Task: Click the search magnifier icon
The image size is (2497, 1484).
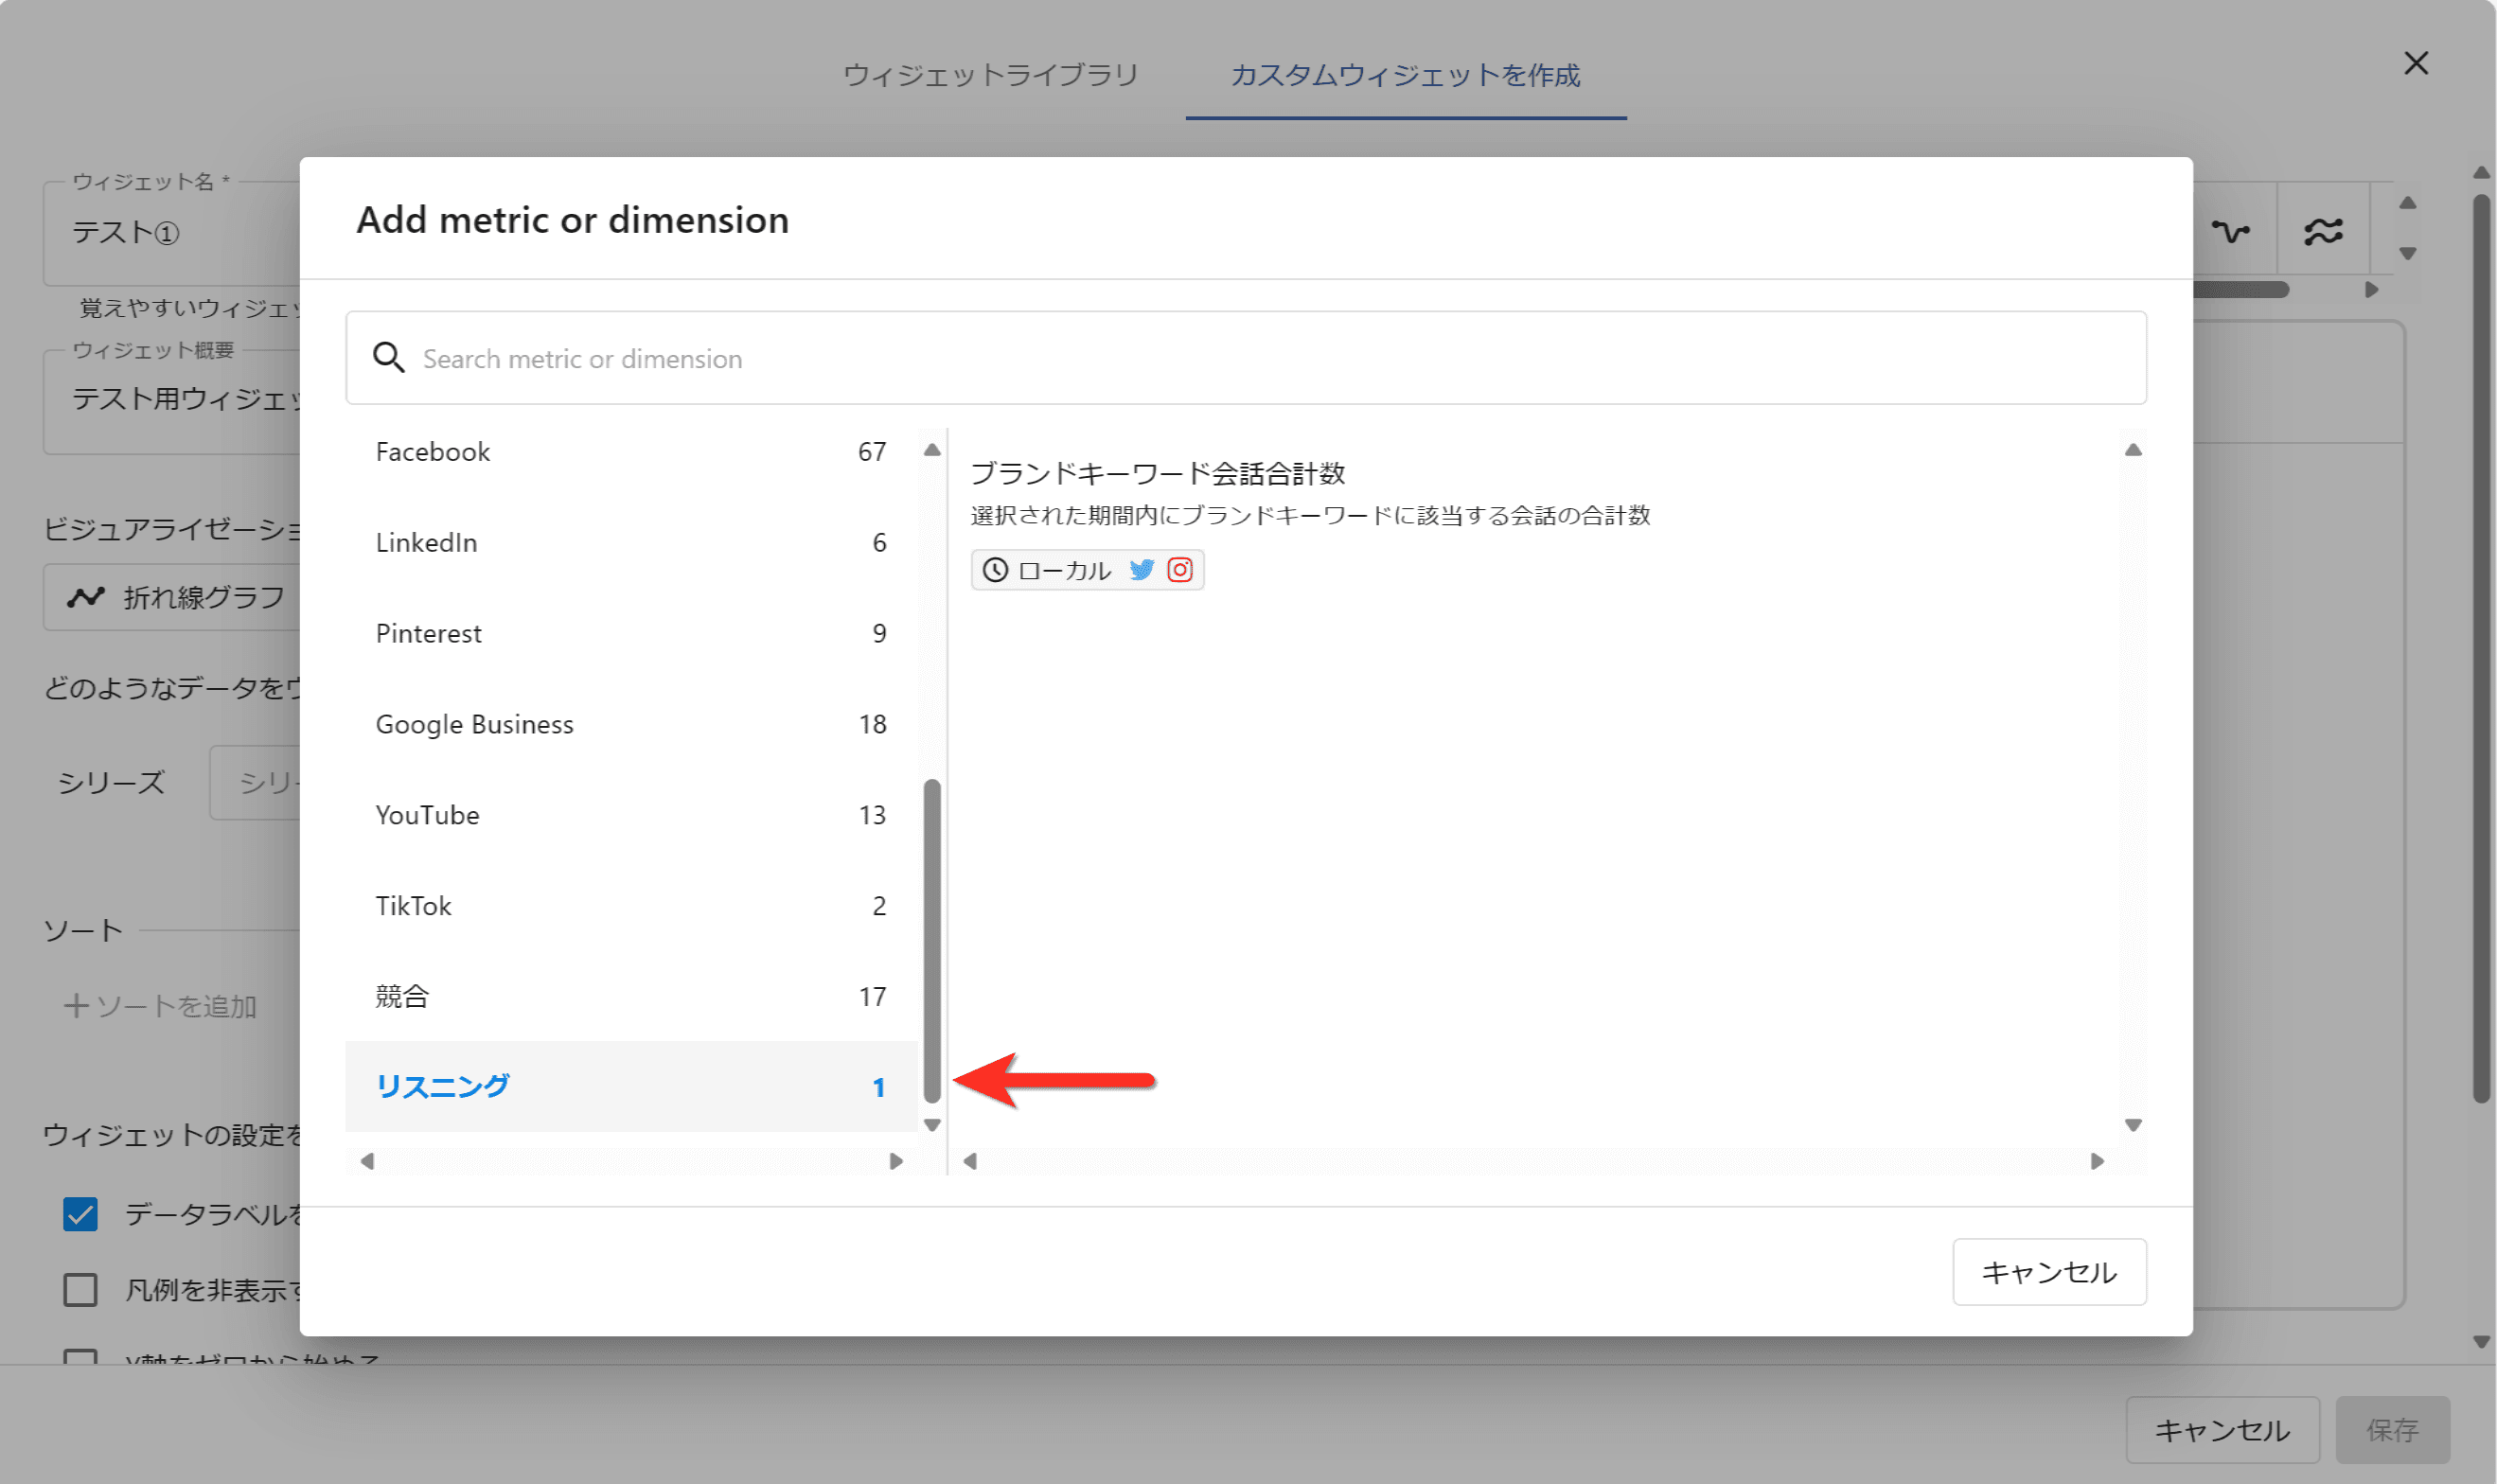Action: (388, 358)
